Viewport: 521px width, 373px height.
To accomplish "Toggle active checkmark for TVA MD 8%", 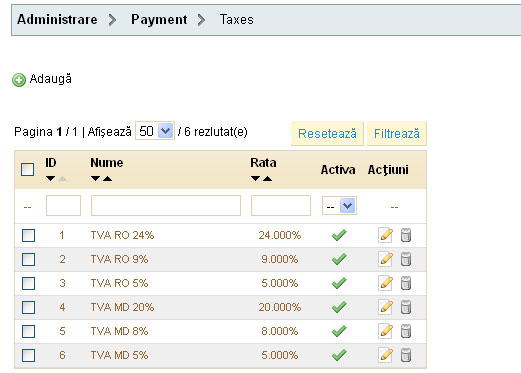I will click(339, 331).
